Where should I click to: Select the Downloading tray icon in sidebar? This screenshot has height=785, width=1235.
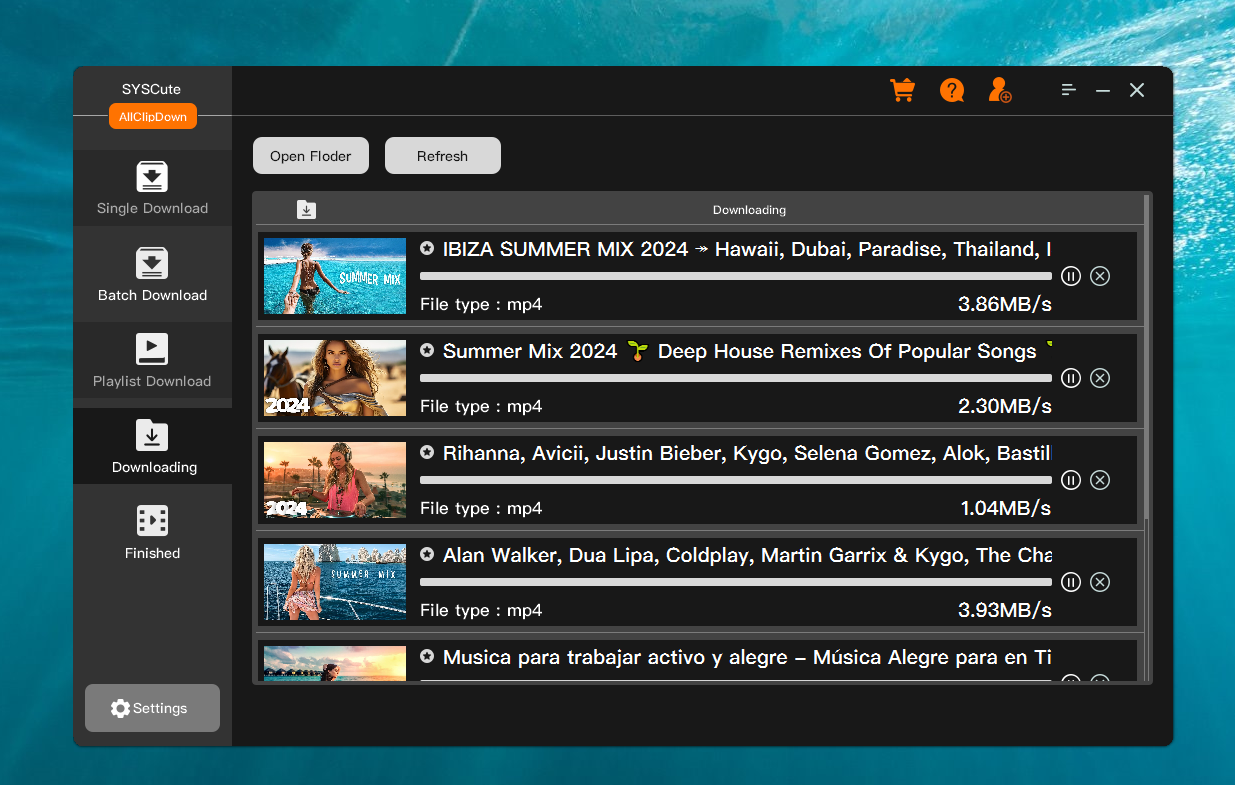click(x=152, y=437)
